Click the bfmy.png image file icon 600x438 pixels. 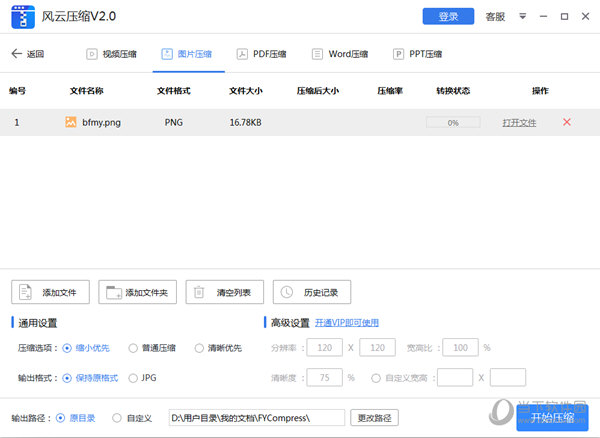pyautogui.click(x=71, y=122)
